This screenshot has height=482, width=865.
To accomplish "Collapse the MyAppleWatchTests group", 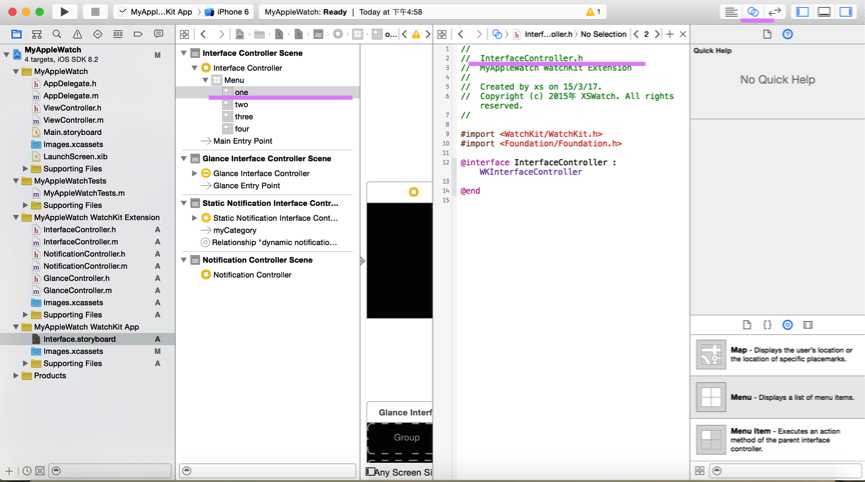I will pos(16,181).
